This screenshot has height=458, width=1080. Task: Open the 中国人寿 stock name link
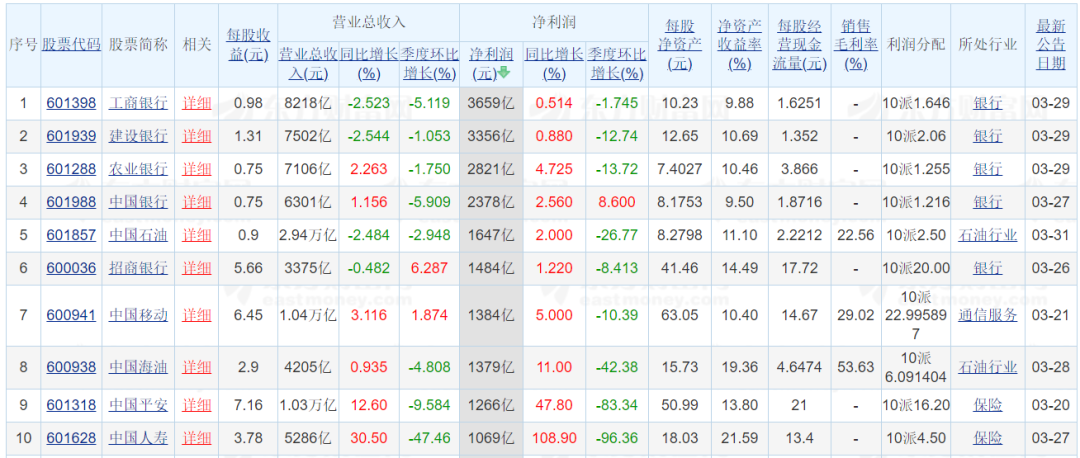(x=138, y=438)
